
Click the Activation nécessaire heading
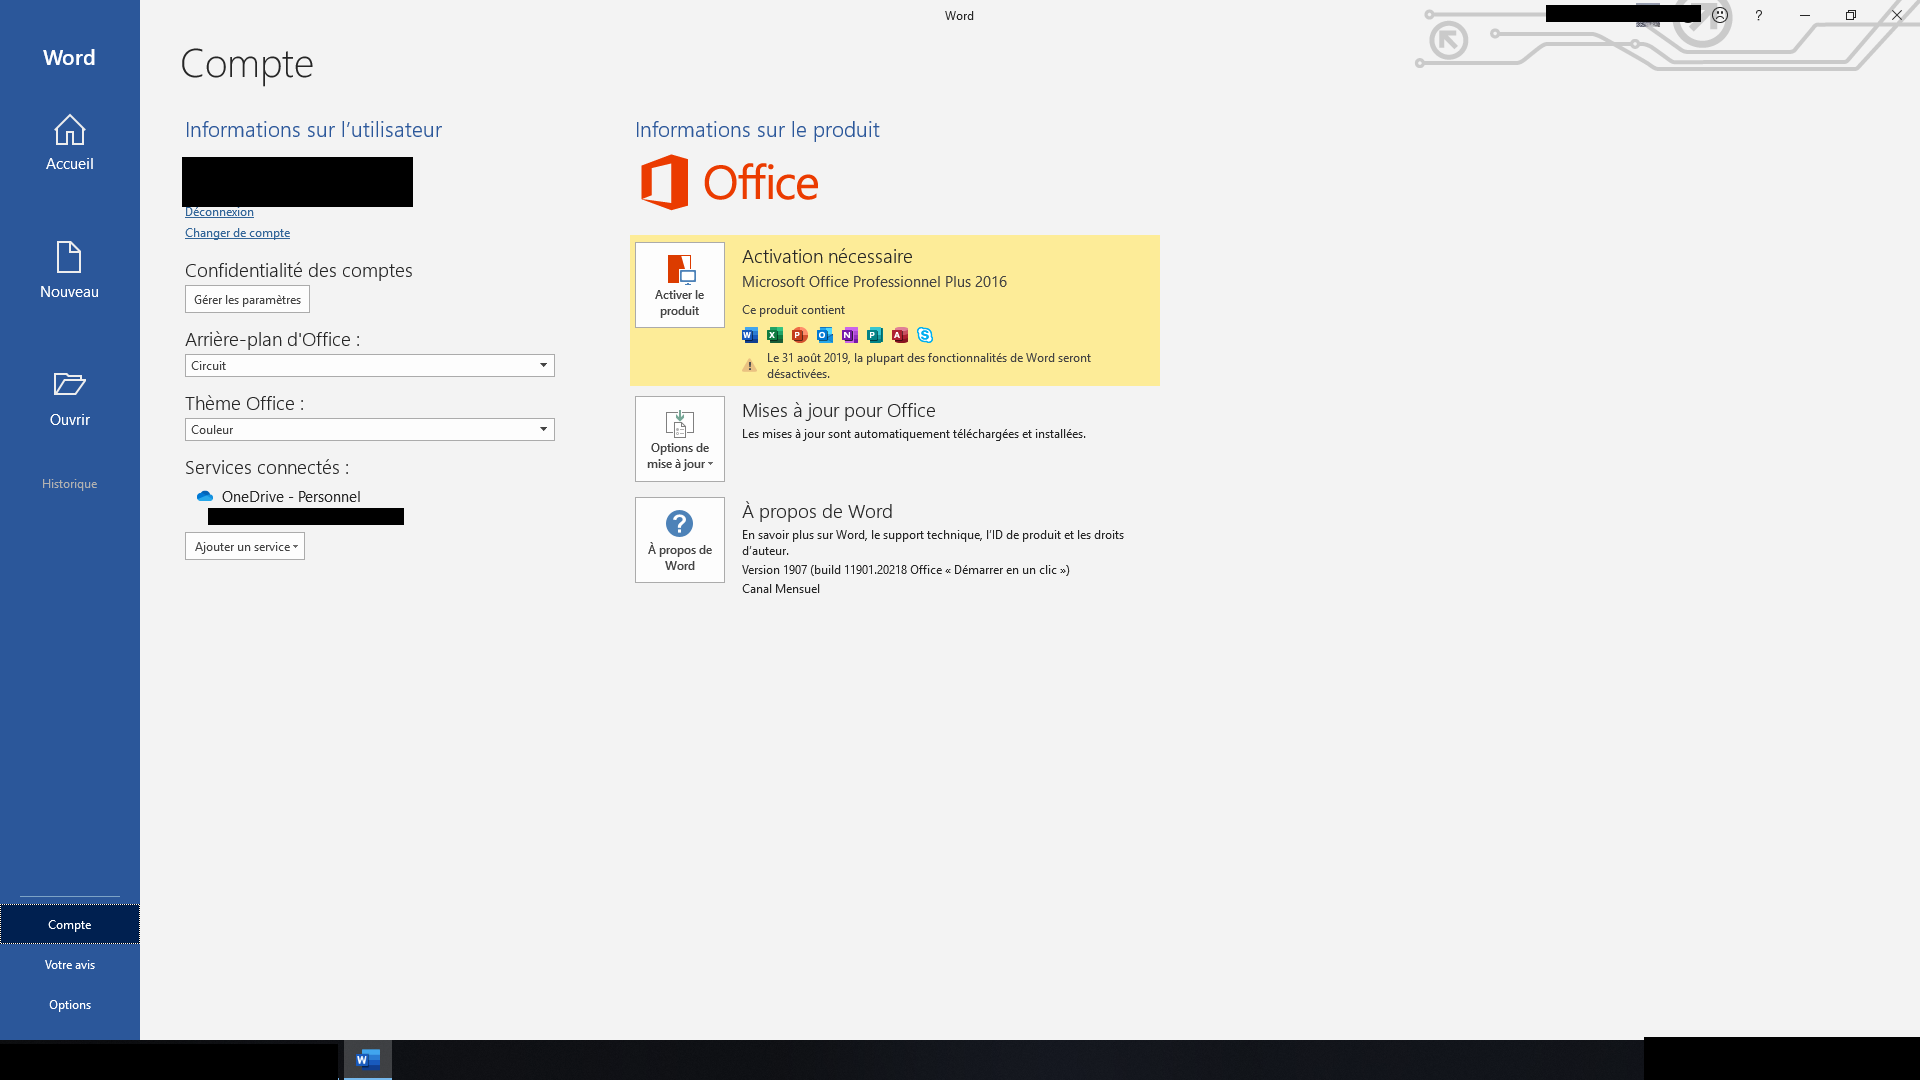[827, 257]
